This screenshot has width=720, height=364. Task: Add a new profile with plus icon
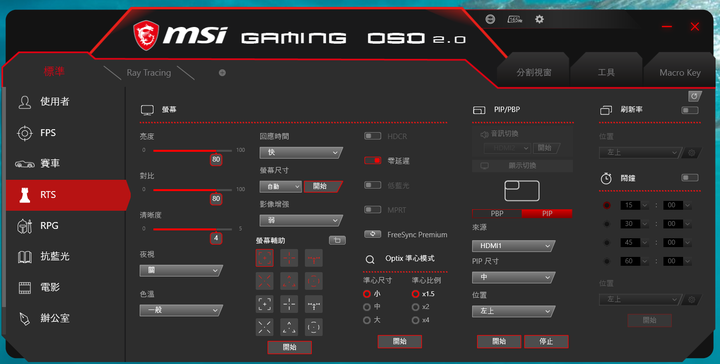pyautogui.click(x=222, y=73)
